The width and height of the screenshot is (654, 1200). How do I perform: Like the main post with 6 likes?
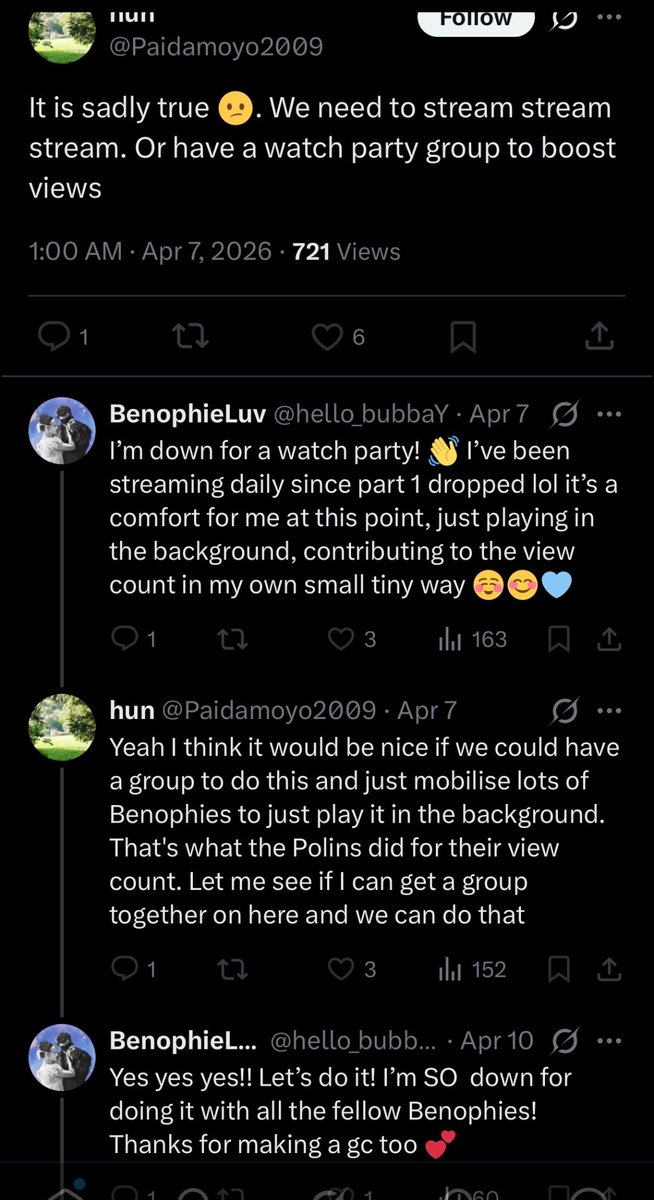(327, 338)
